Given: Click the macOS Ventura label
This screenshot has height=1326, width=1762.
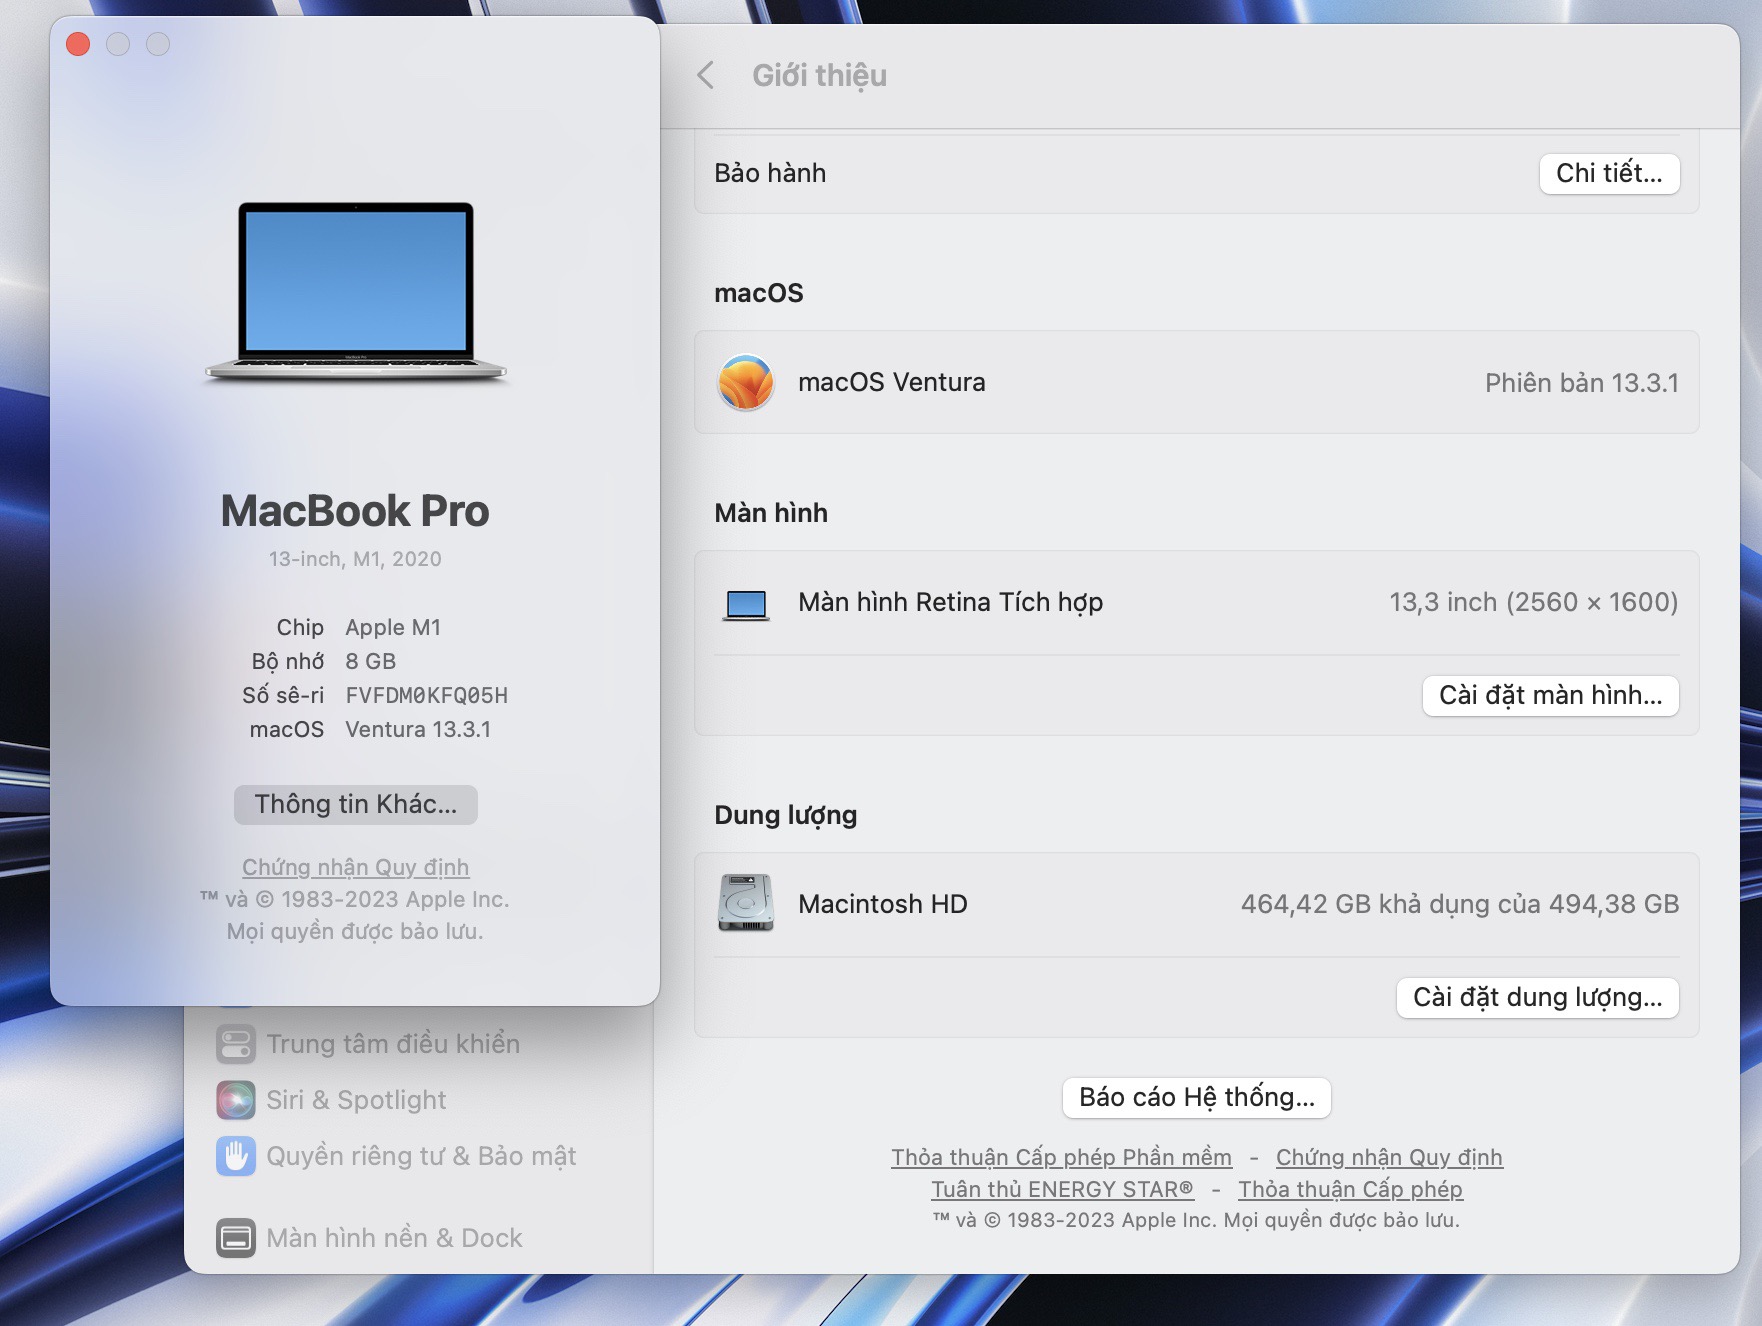Looking at the screenshot, I should coord(891,382).
